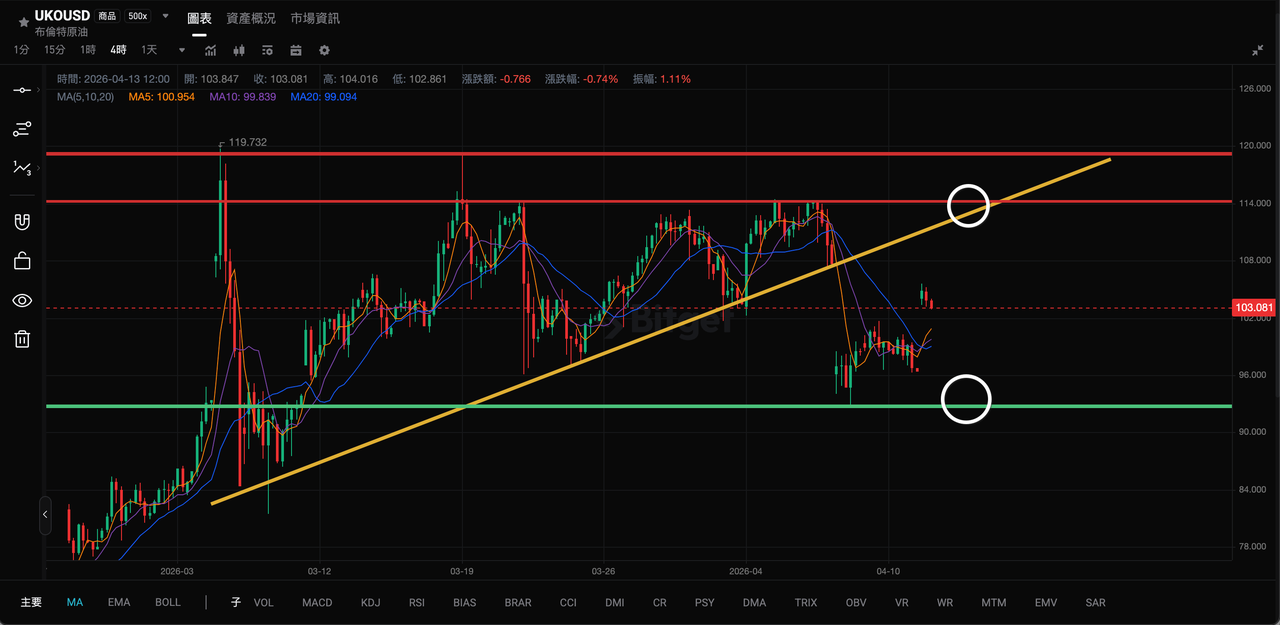Select the magnet drawing tool

(22, 221)
